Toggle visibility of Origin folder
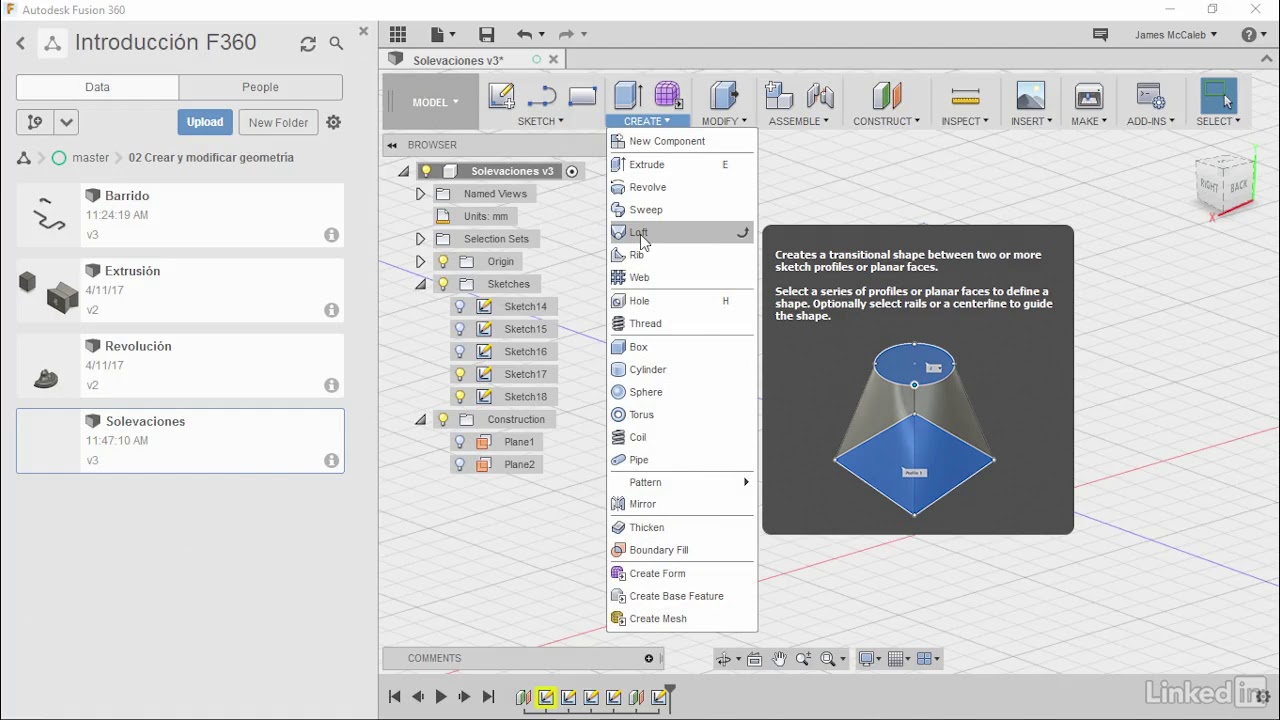This screenshot has width=1280, height=720. [x=443, y=262]
